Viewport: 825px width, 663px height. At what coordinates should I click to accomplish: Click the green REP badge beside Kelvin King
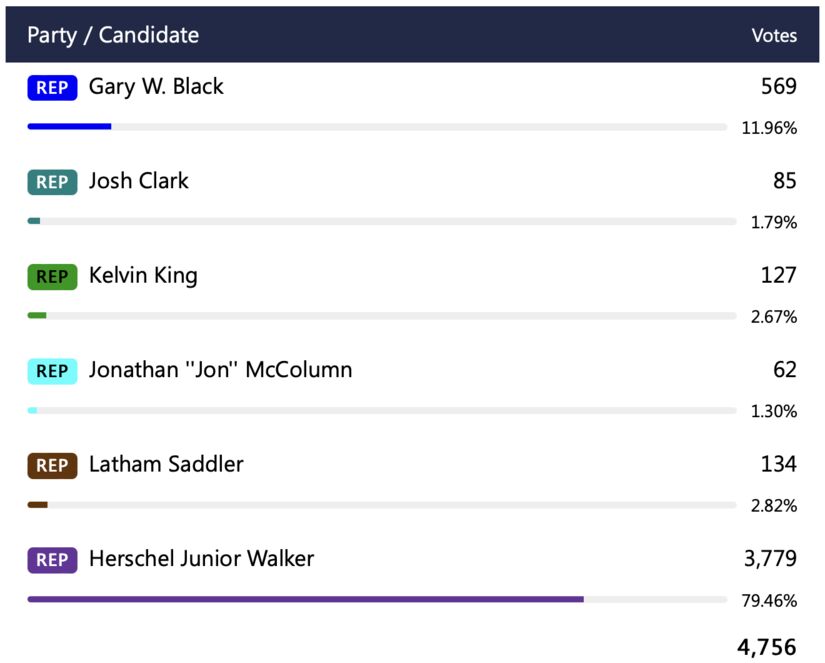pyautogui.click(x=52, y=277)
